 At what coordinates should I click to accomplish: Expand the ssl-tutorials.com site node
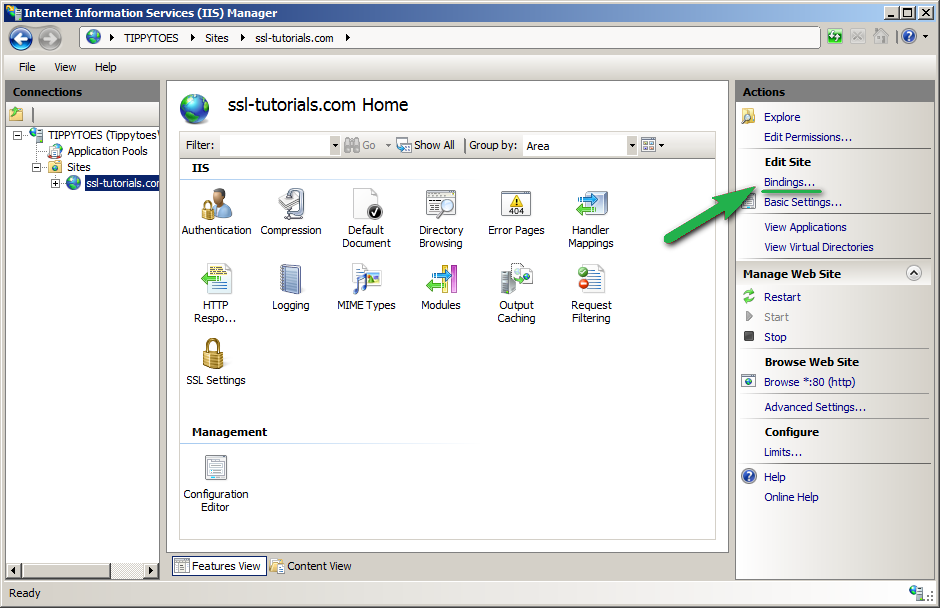(x=55, y=183)
